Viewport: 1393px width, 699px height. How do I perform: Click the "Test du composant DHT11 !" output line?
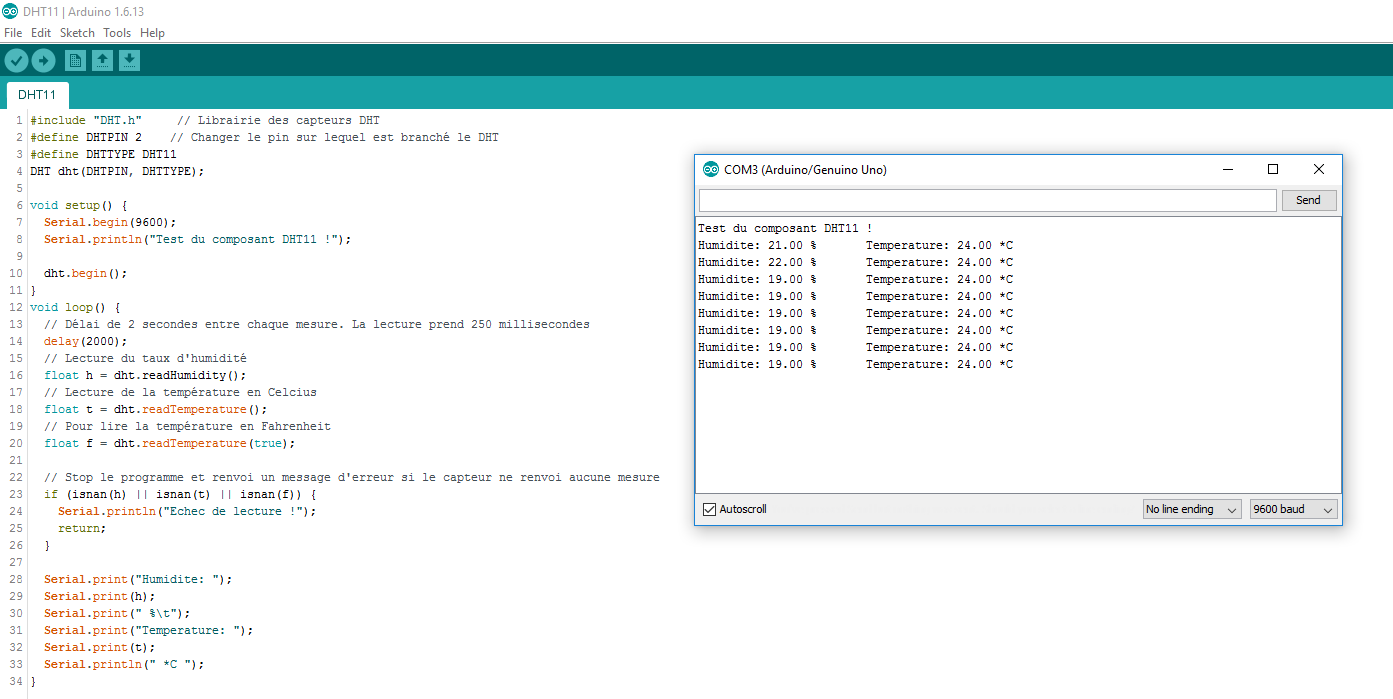(x=785, y=228)
